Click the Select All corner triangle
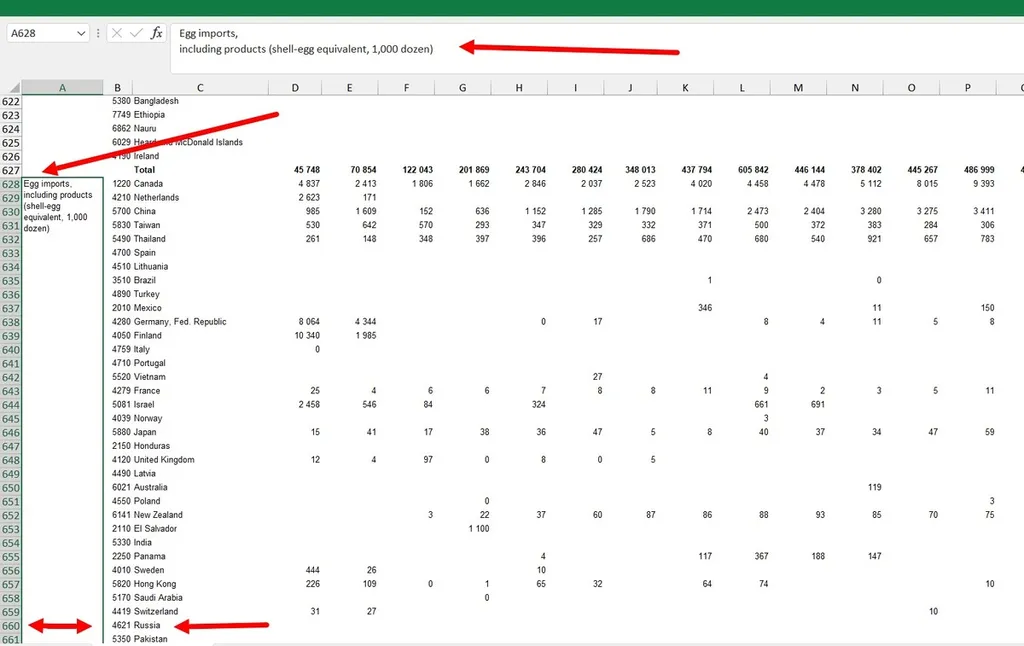 pos(11,88)
